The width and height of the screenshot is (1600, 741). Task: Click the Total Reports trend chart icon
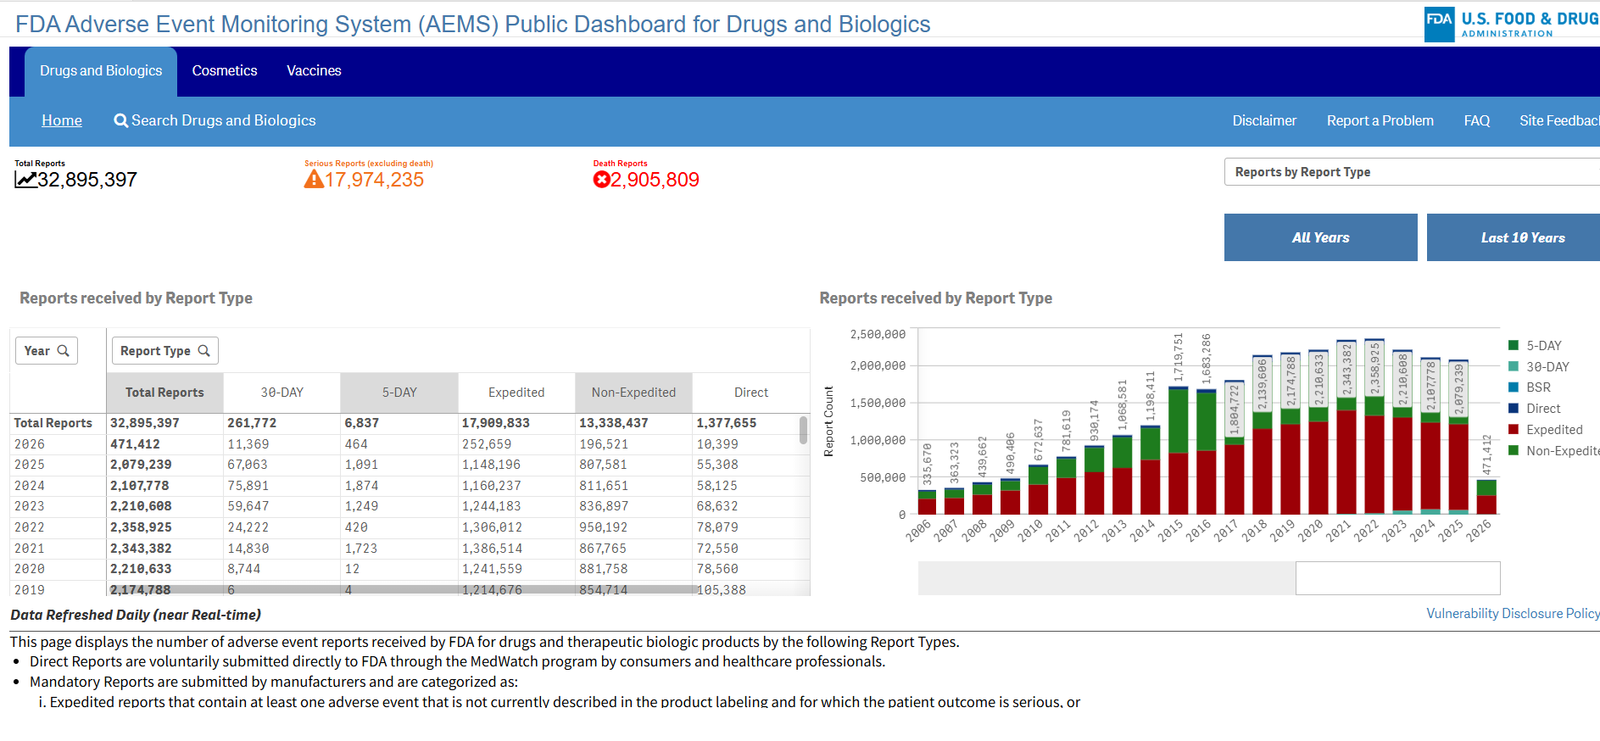tap(25, 180)
